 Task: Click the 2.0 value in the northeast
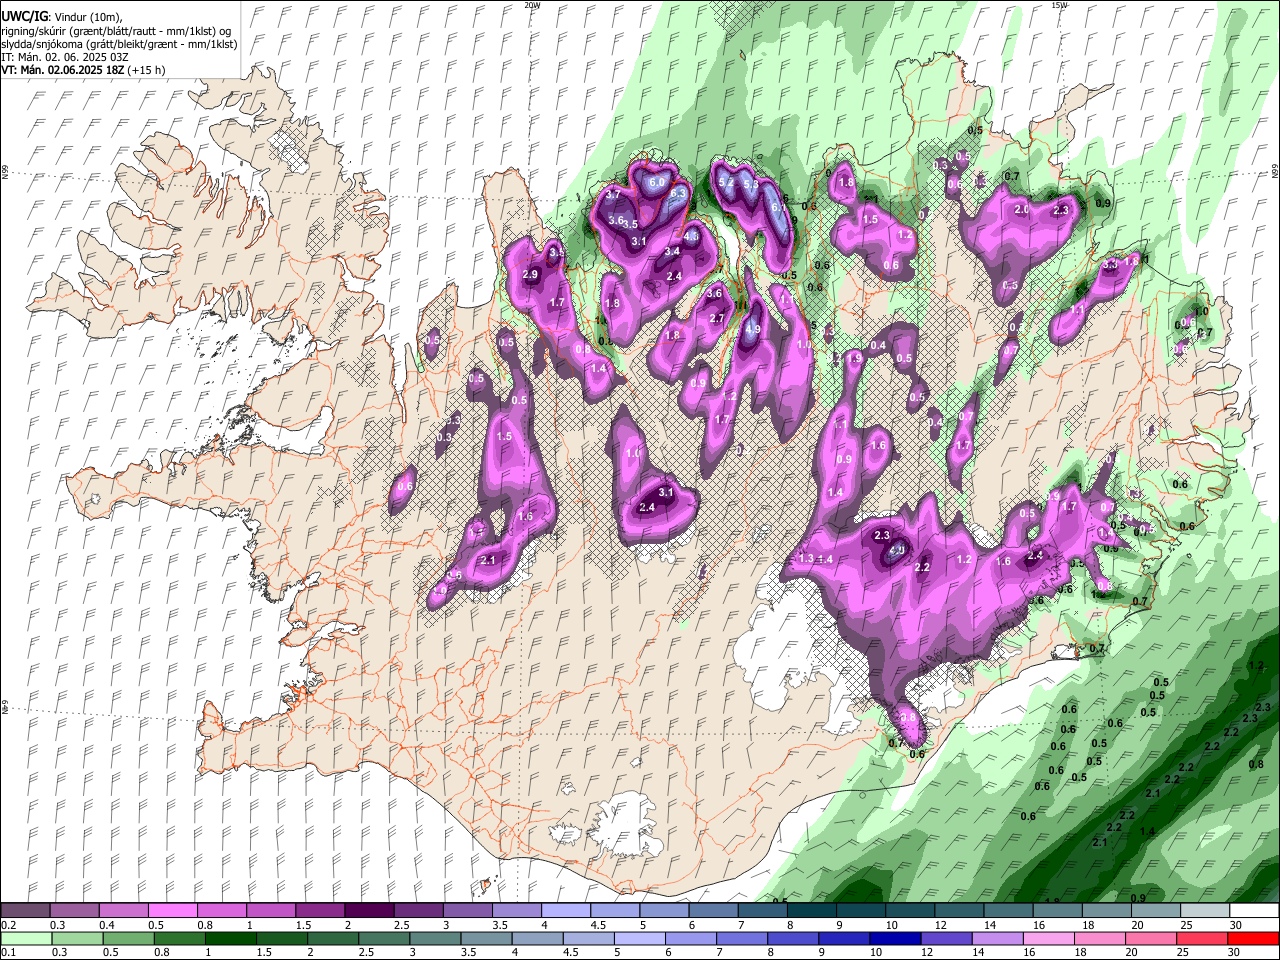pyautogui.click(x=1021, y=210)
